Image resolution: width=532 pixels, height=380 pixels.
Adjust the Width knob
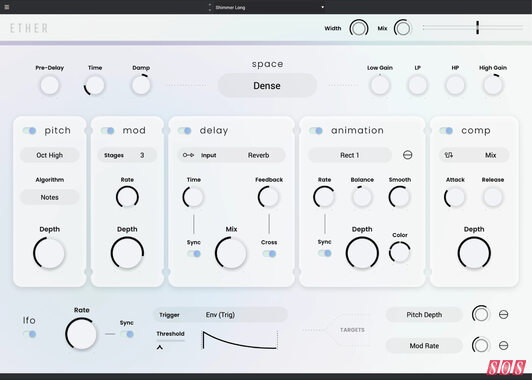pyautogui.click(x=359, y=28)
